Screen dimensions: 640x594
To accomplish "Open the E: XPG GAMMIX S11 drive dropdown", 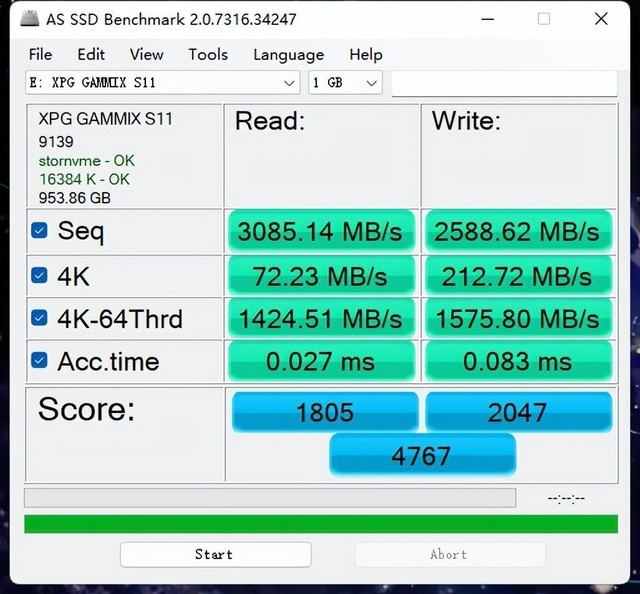I will click(x=162, y=83).
